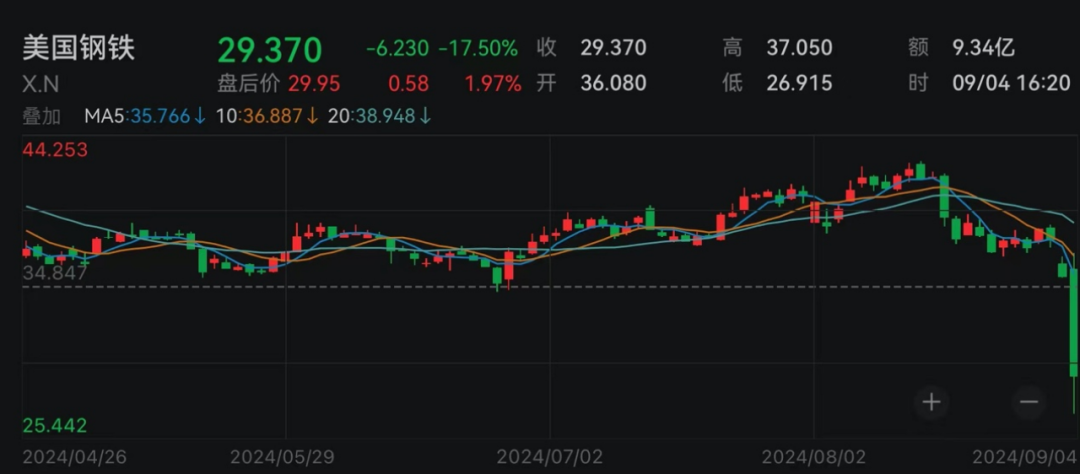
Task: Click the ticker symbol X.N
Action: (x=41, y=84)
